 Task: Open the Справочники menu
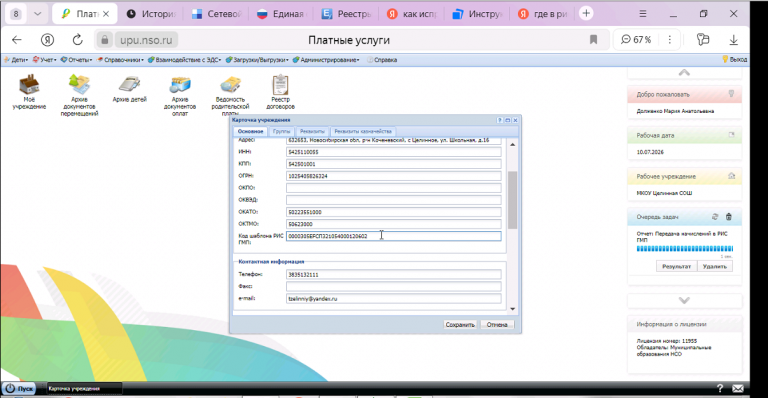click(x=120, y=60)
